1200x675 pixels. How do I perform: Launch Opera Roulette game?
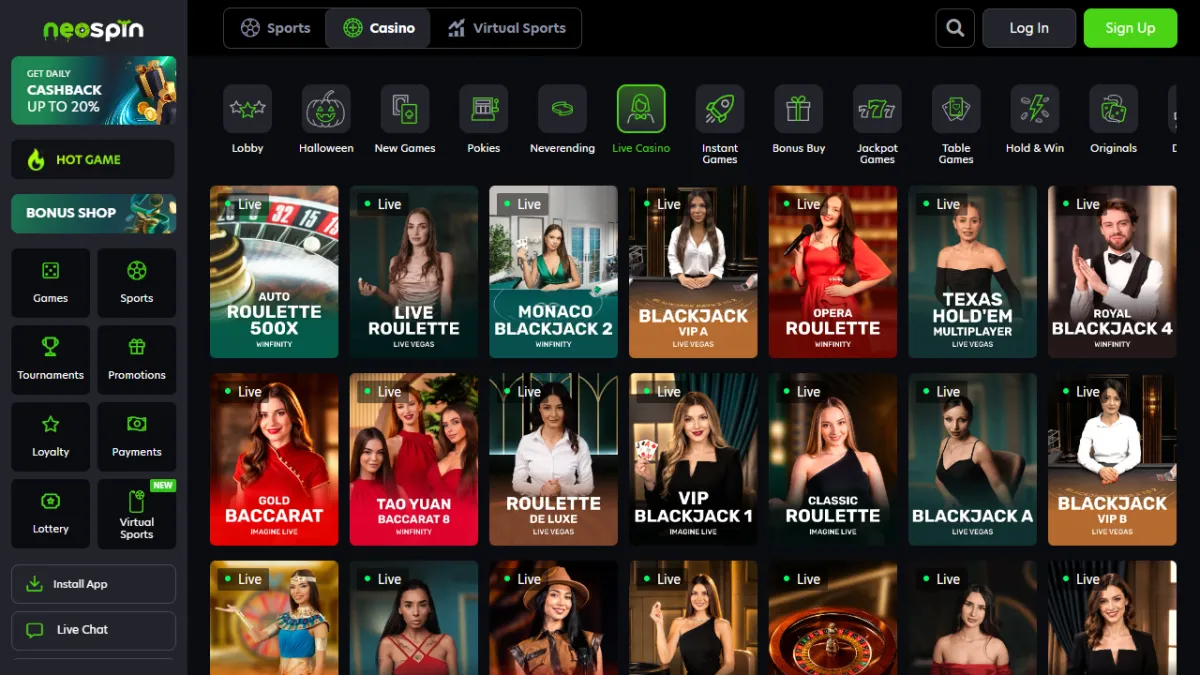click(x=833, y=272)
